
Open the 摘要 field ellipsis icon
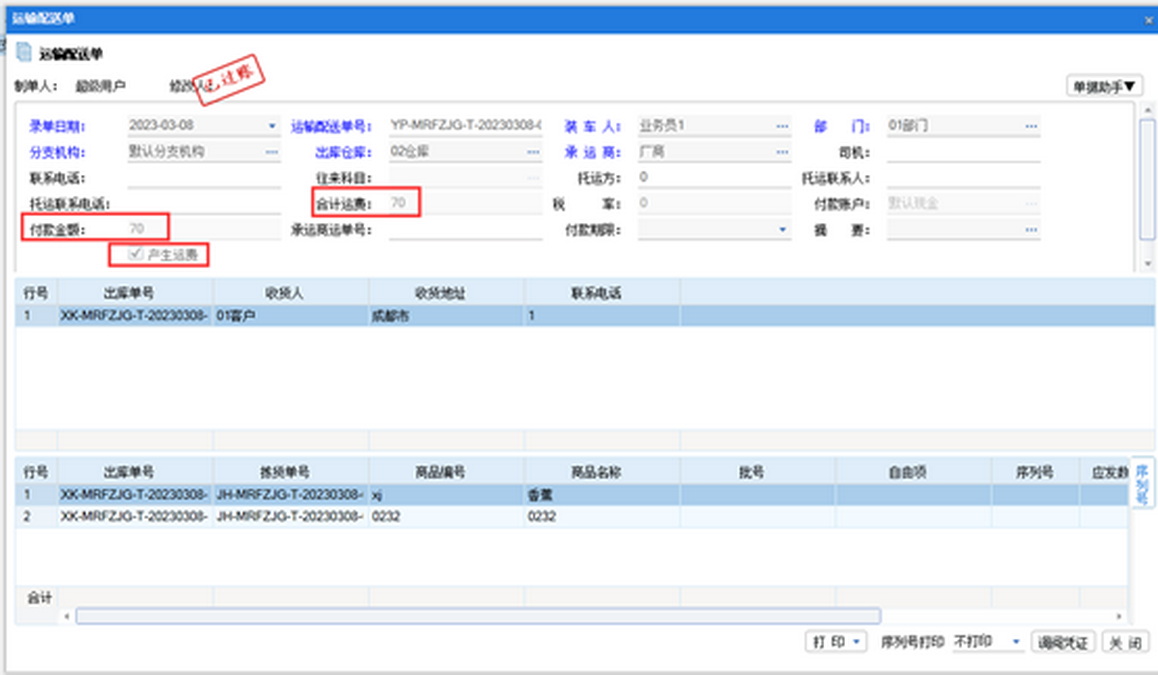coord(1030,230)
